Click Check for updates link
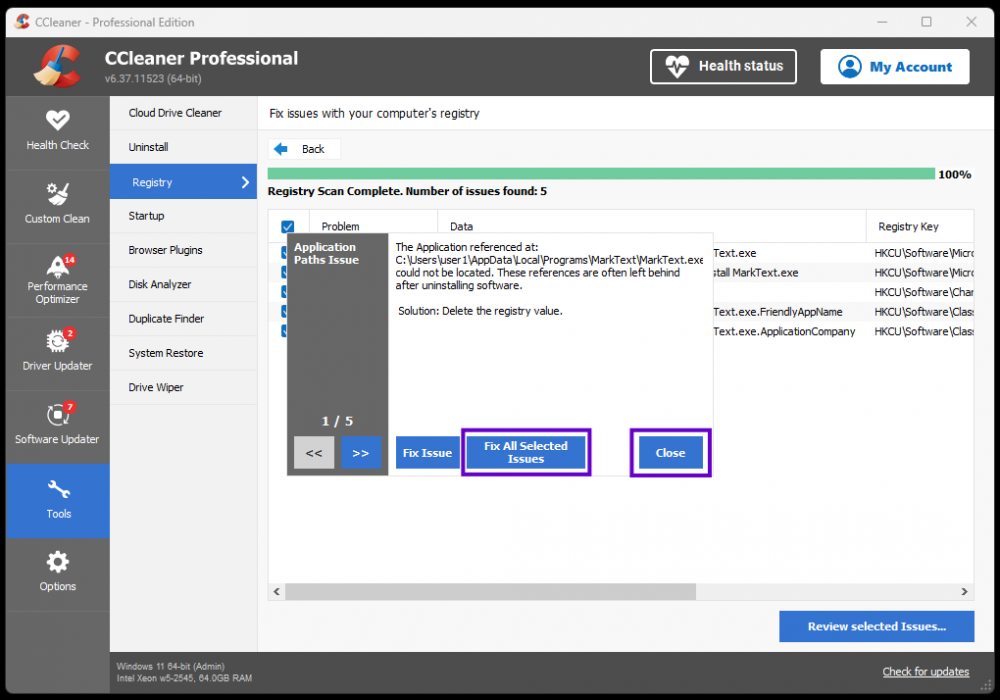This screenshot has height=700, width=1000. (925, 671)
